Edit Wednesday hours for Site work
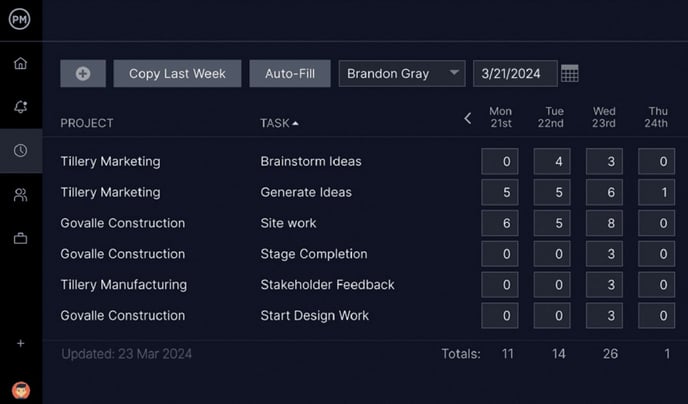The width and height of the screenshot is (688, 404). (x=604, y=223)
